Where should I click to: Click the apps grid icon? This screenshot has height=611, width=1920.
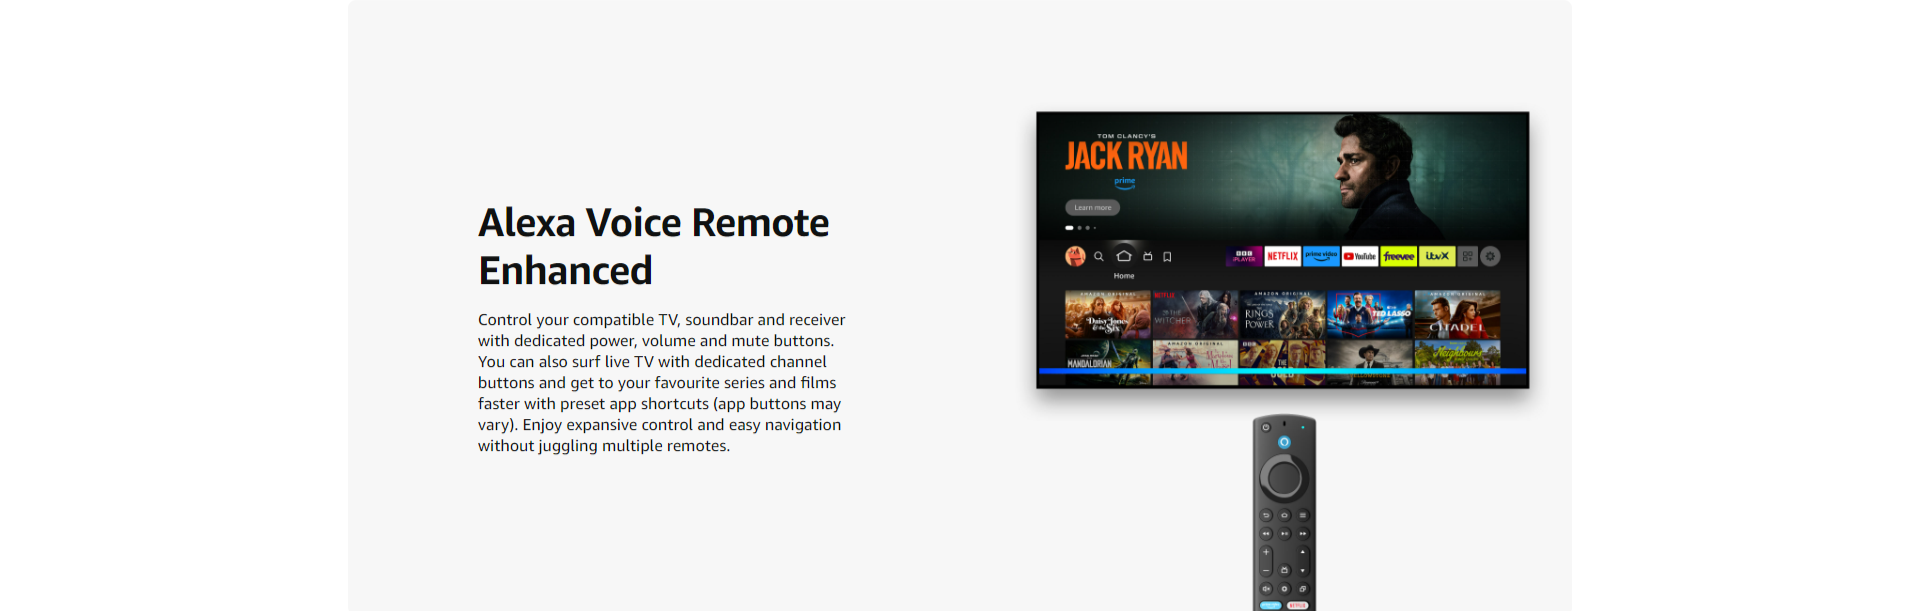1467,257
